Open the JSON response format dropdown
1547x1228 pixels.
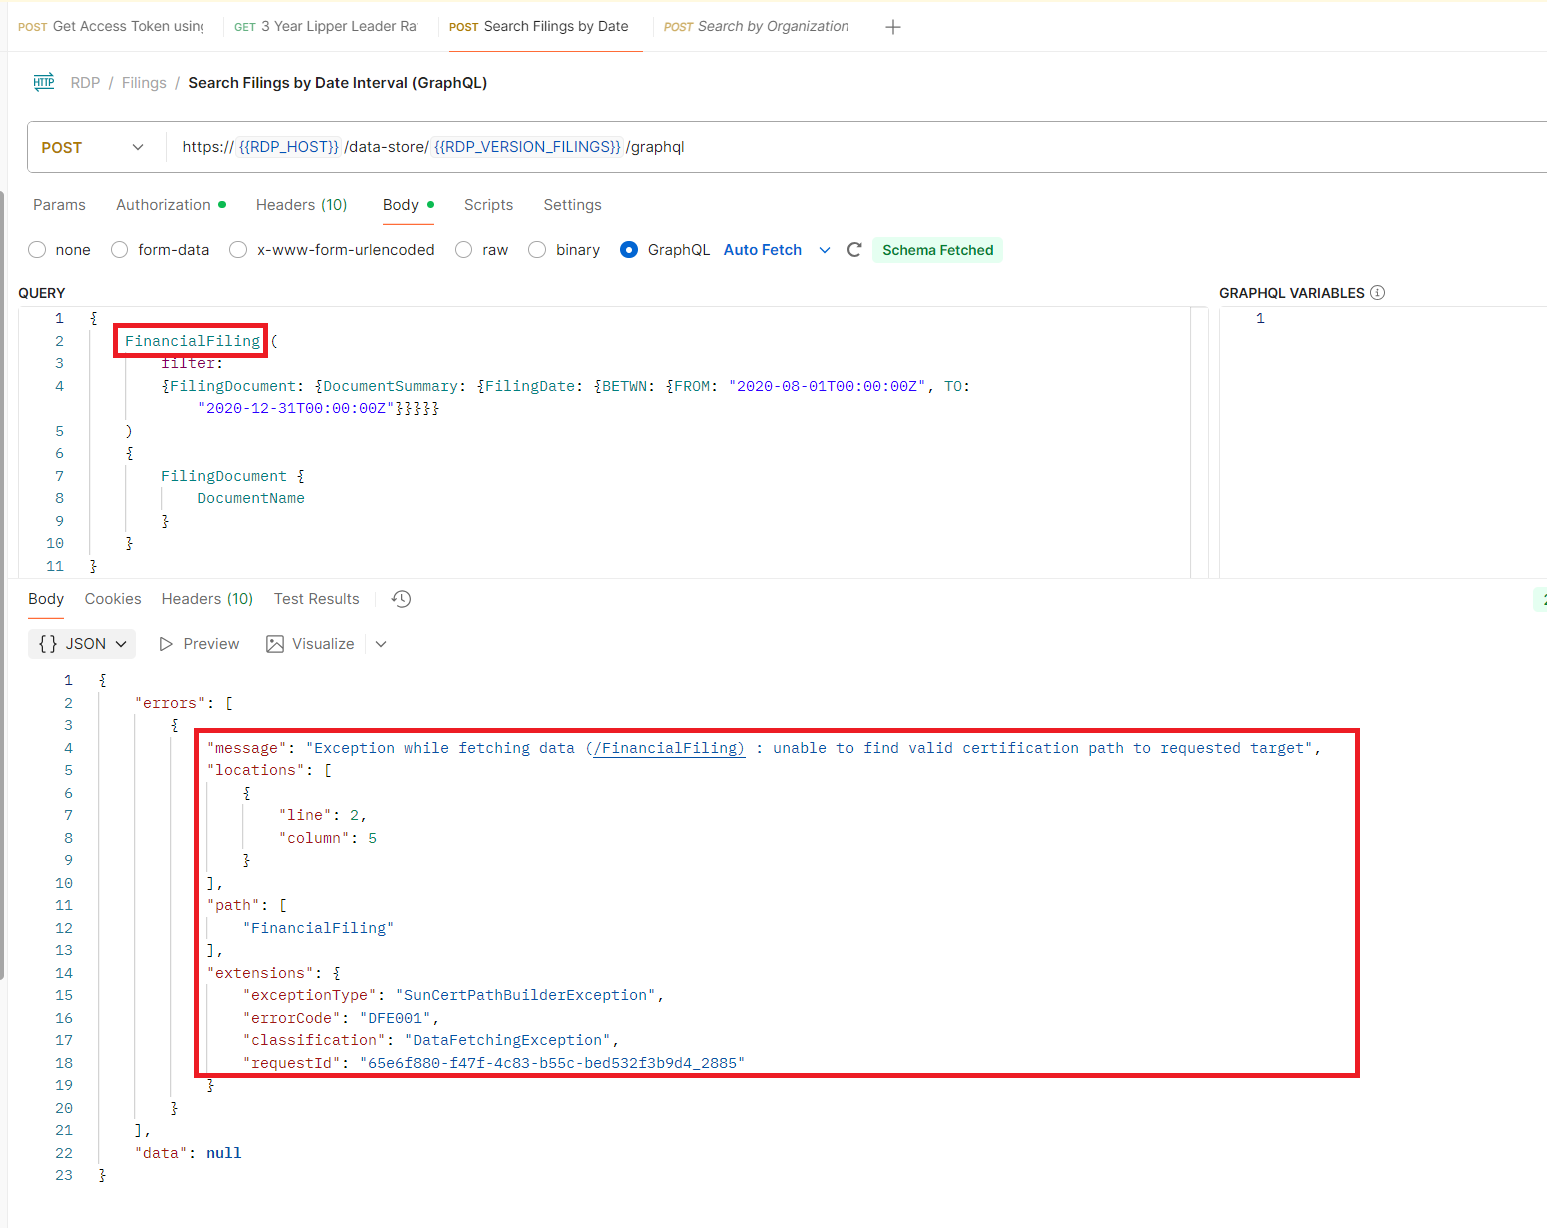point(82,644)
